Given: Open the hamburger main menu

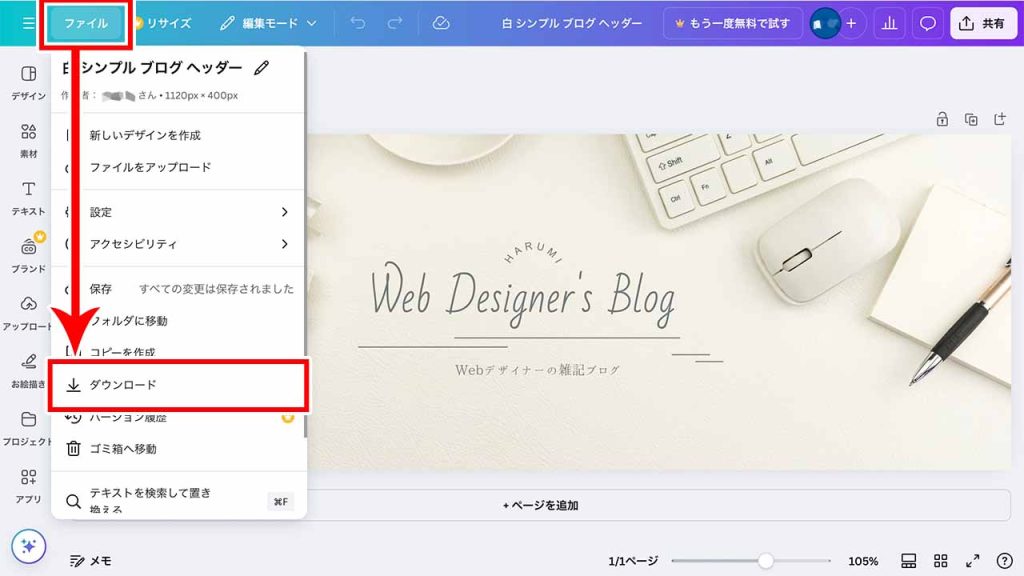Looking at the screenshot, I should point(28,24).
